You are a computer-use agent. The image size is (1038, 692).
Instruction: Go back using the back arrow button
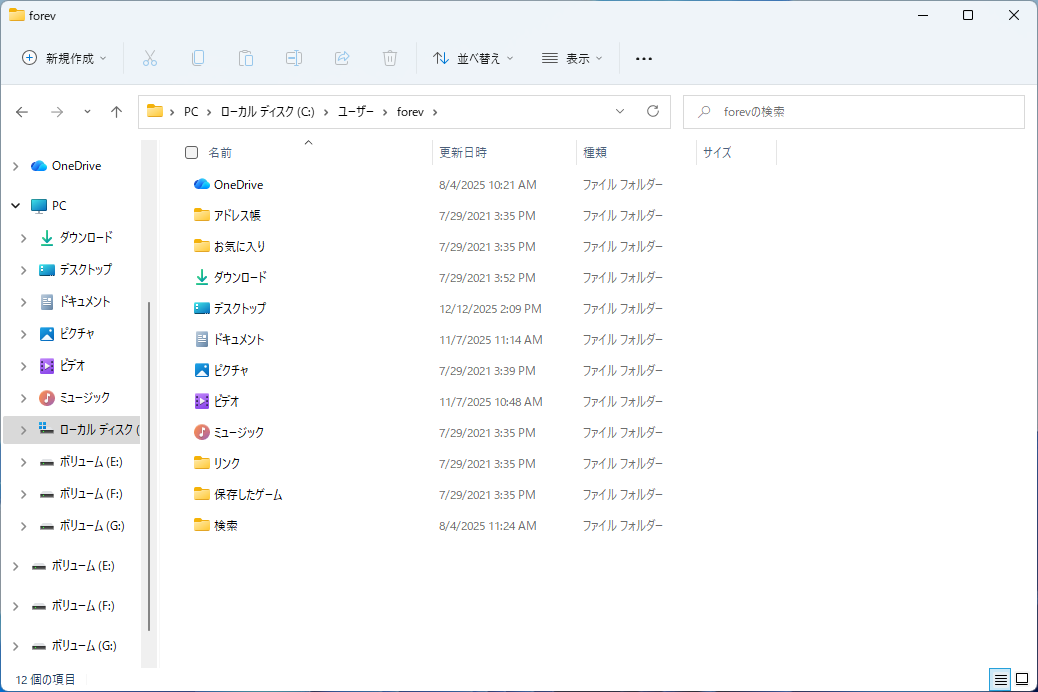(x=22, y=111)
